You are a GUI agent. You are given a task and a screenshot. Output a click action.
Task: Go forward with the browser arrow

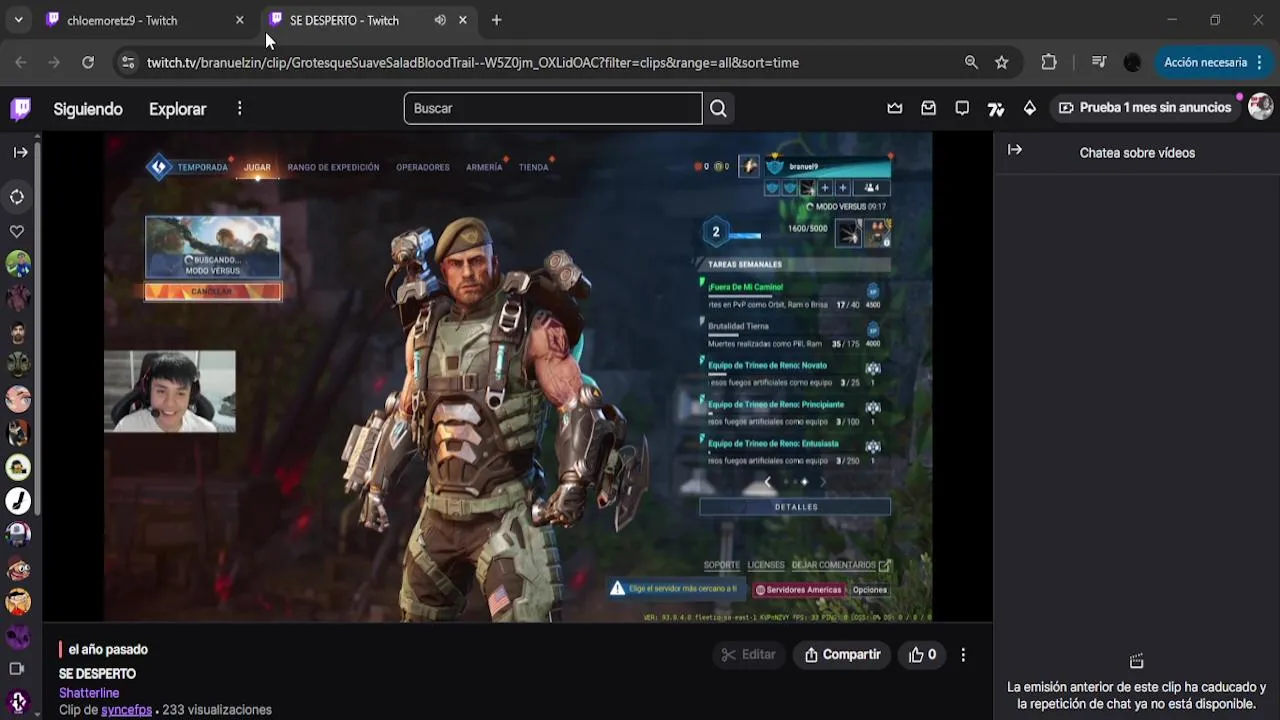[x=54, y=62]
